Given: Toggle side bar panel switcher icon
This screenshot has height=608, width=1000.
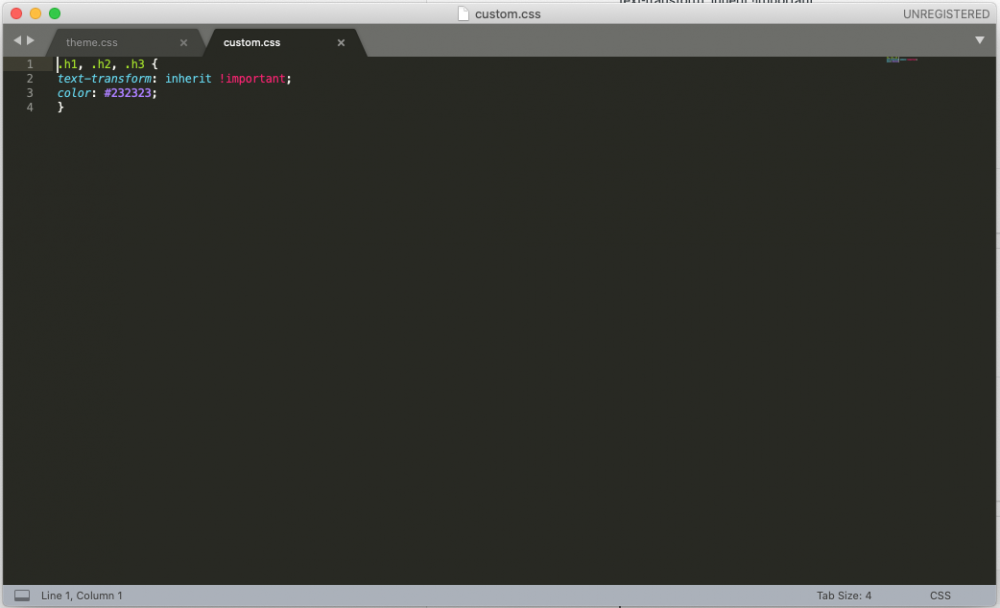Looking at the screenshot, I should (x=22, y=595).
